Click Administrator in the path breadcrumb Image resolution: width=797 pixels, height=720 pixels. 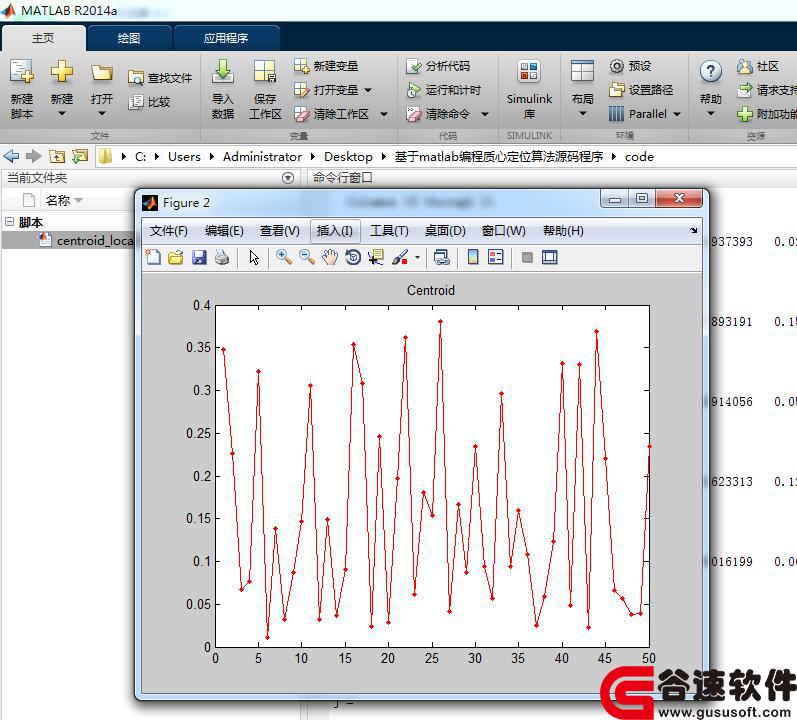262,156
